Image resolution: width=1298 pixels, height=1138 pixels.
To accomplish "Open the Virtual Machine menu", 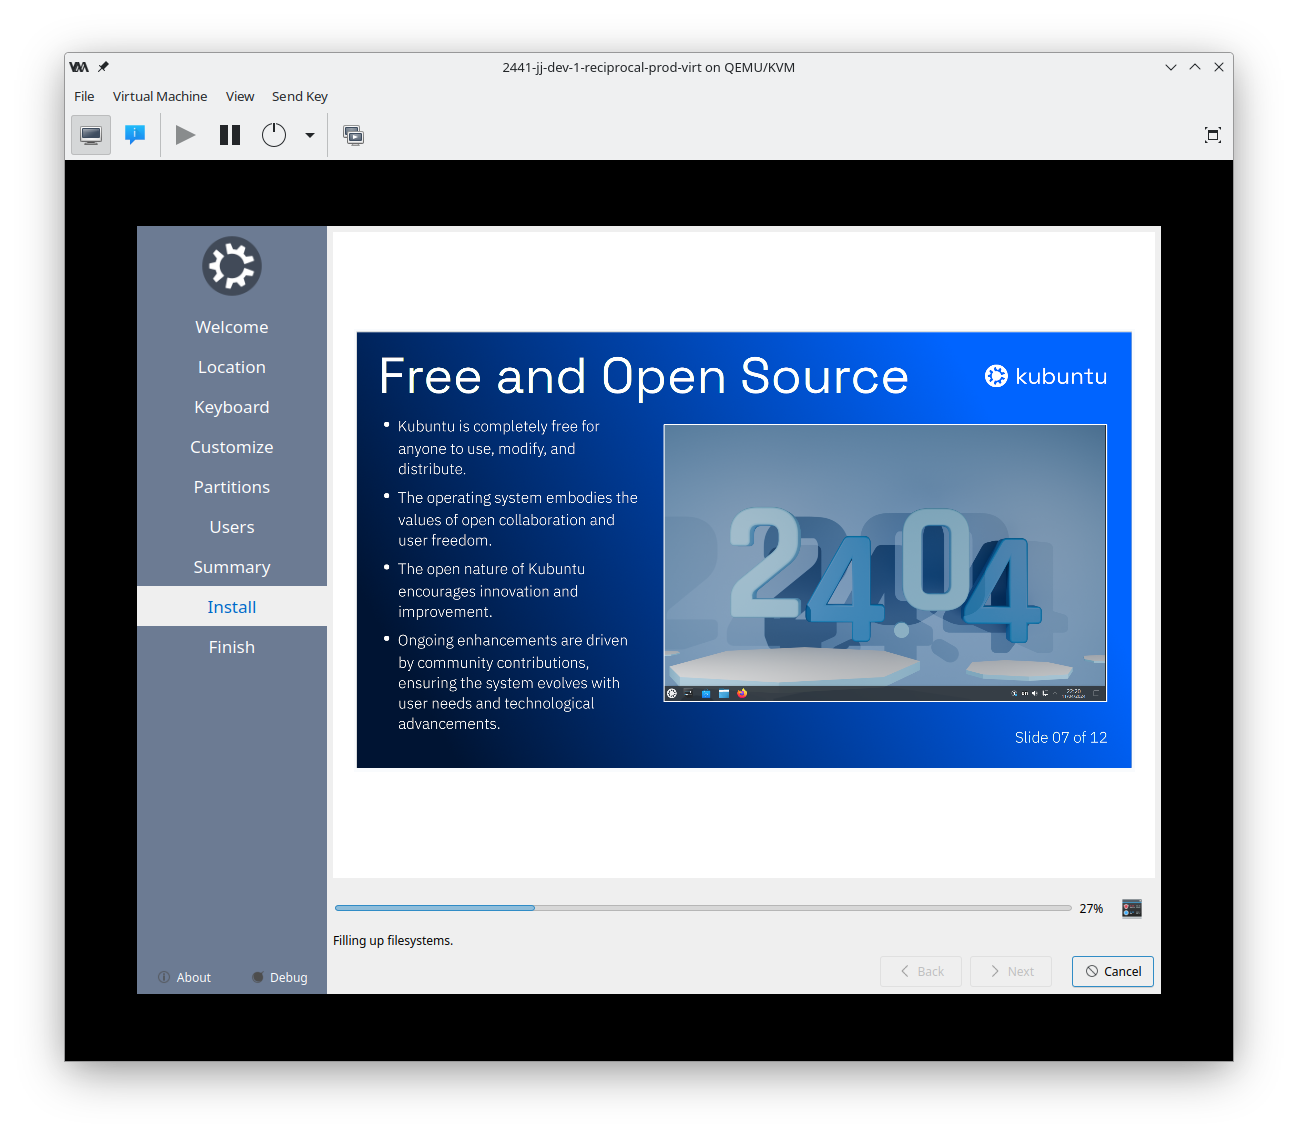I will 160,96.
